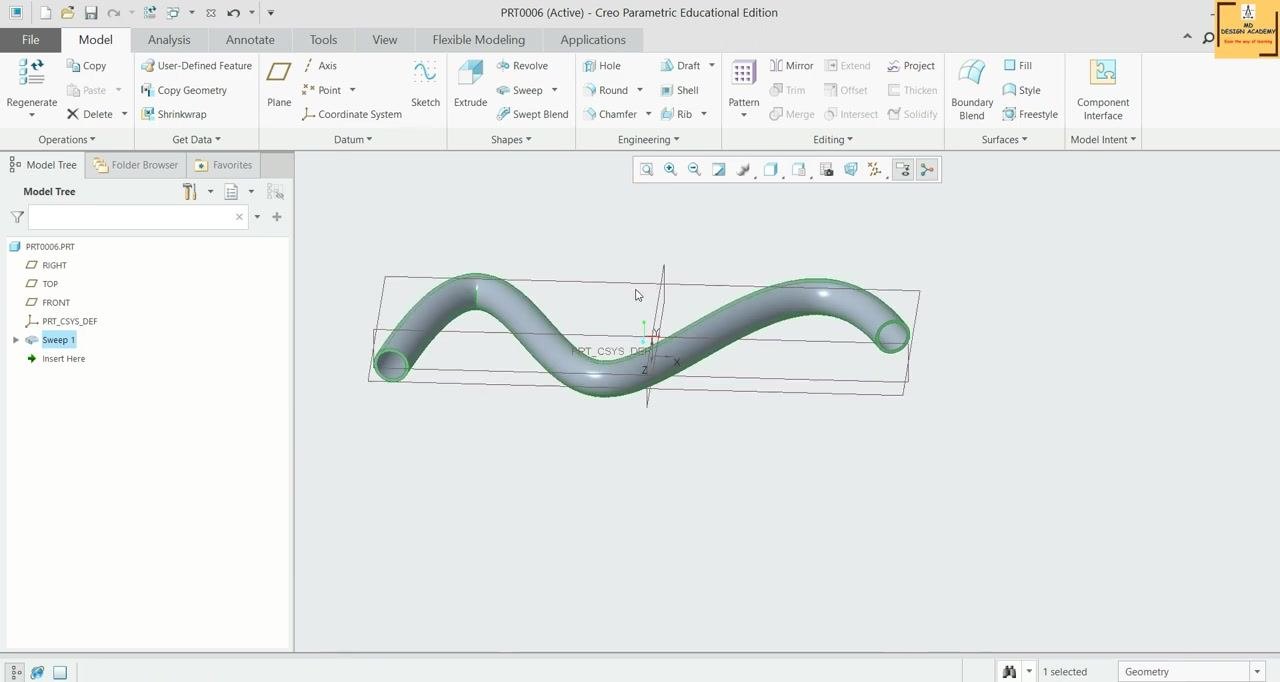Screen dimensions: 1280x682
Task: Select the Shell tool
Action: (679, 90)
